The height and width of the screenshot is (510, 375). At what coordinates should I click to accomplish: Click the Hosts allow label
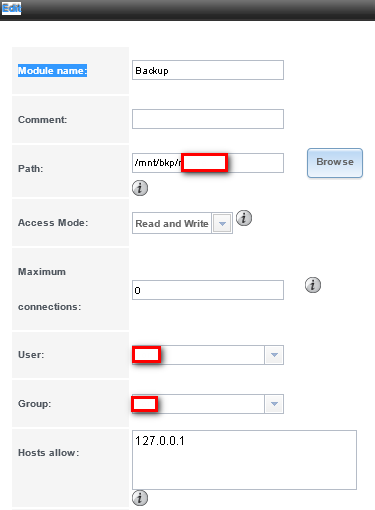click(x=49, y=453)
